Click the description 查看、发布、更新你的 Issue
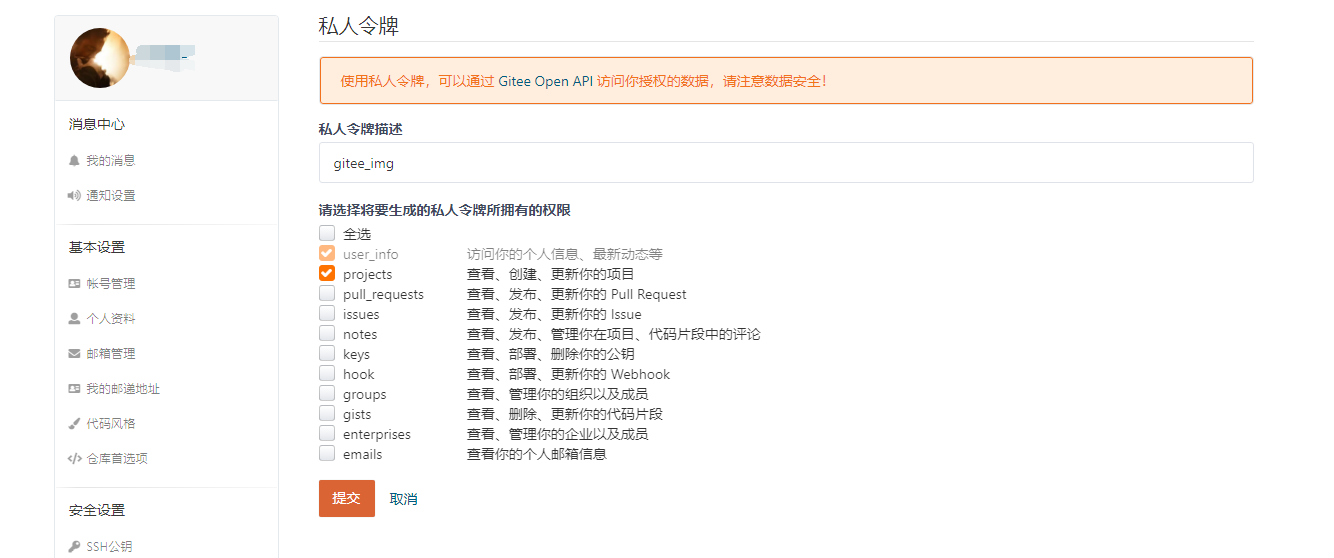The height and width of the screenshot is (558, 1334). [555, 314]
